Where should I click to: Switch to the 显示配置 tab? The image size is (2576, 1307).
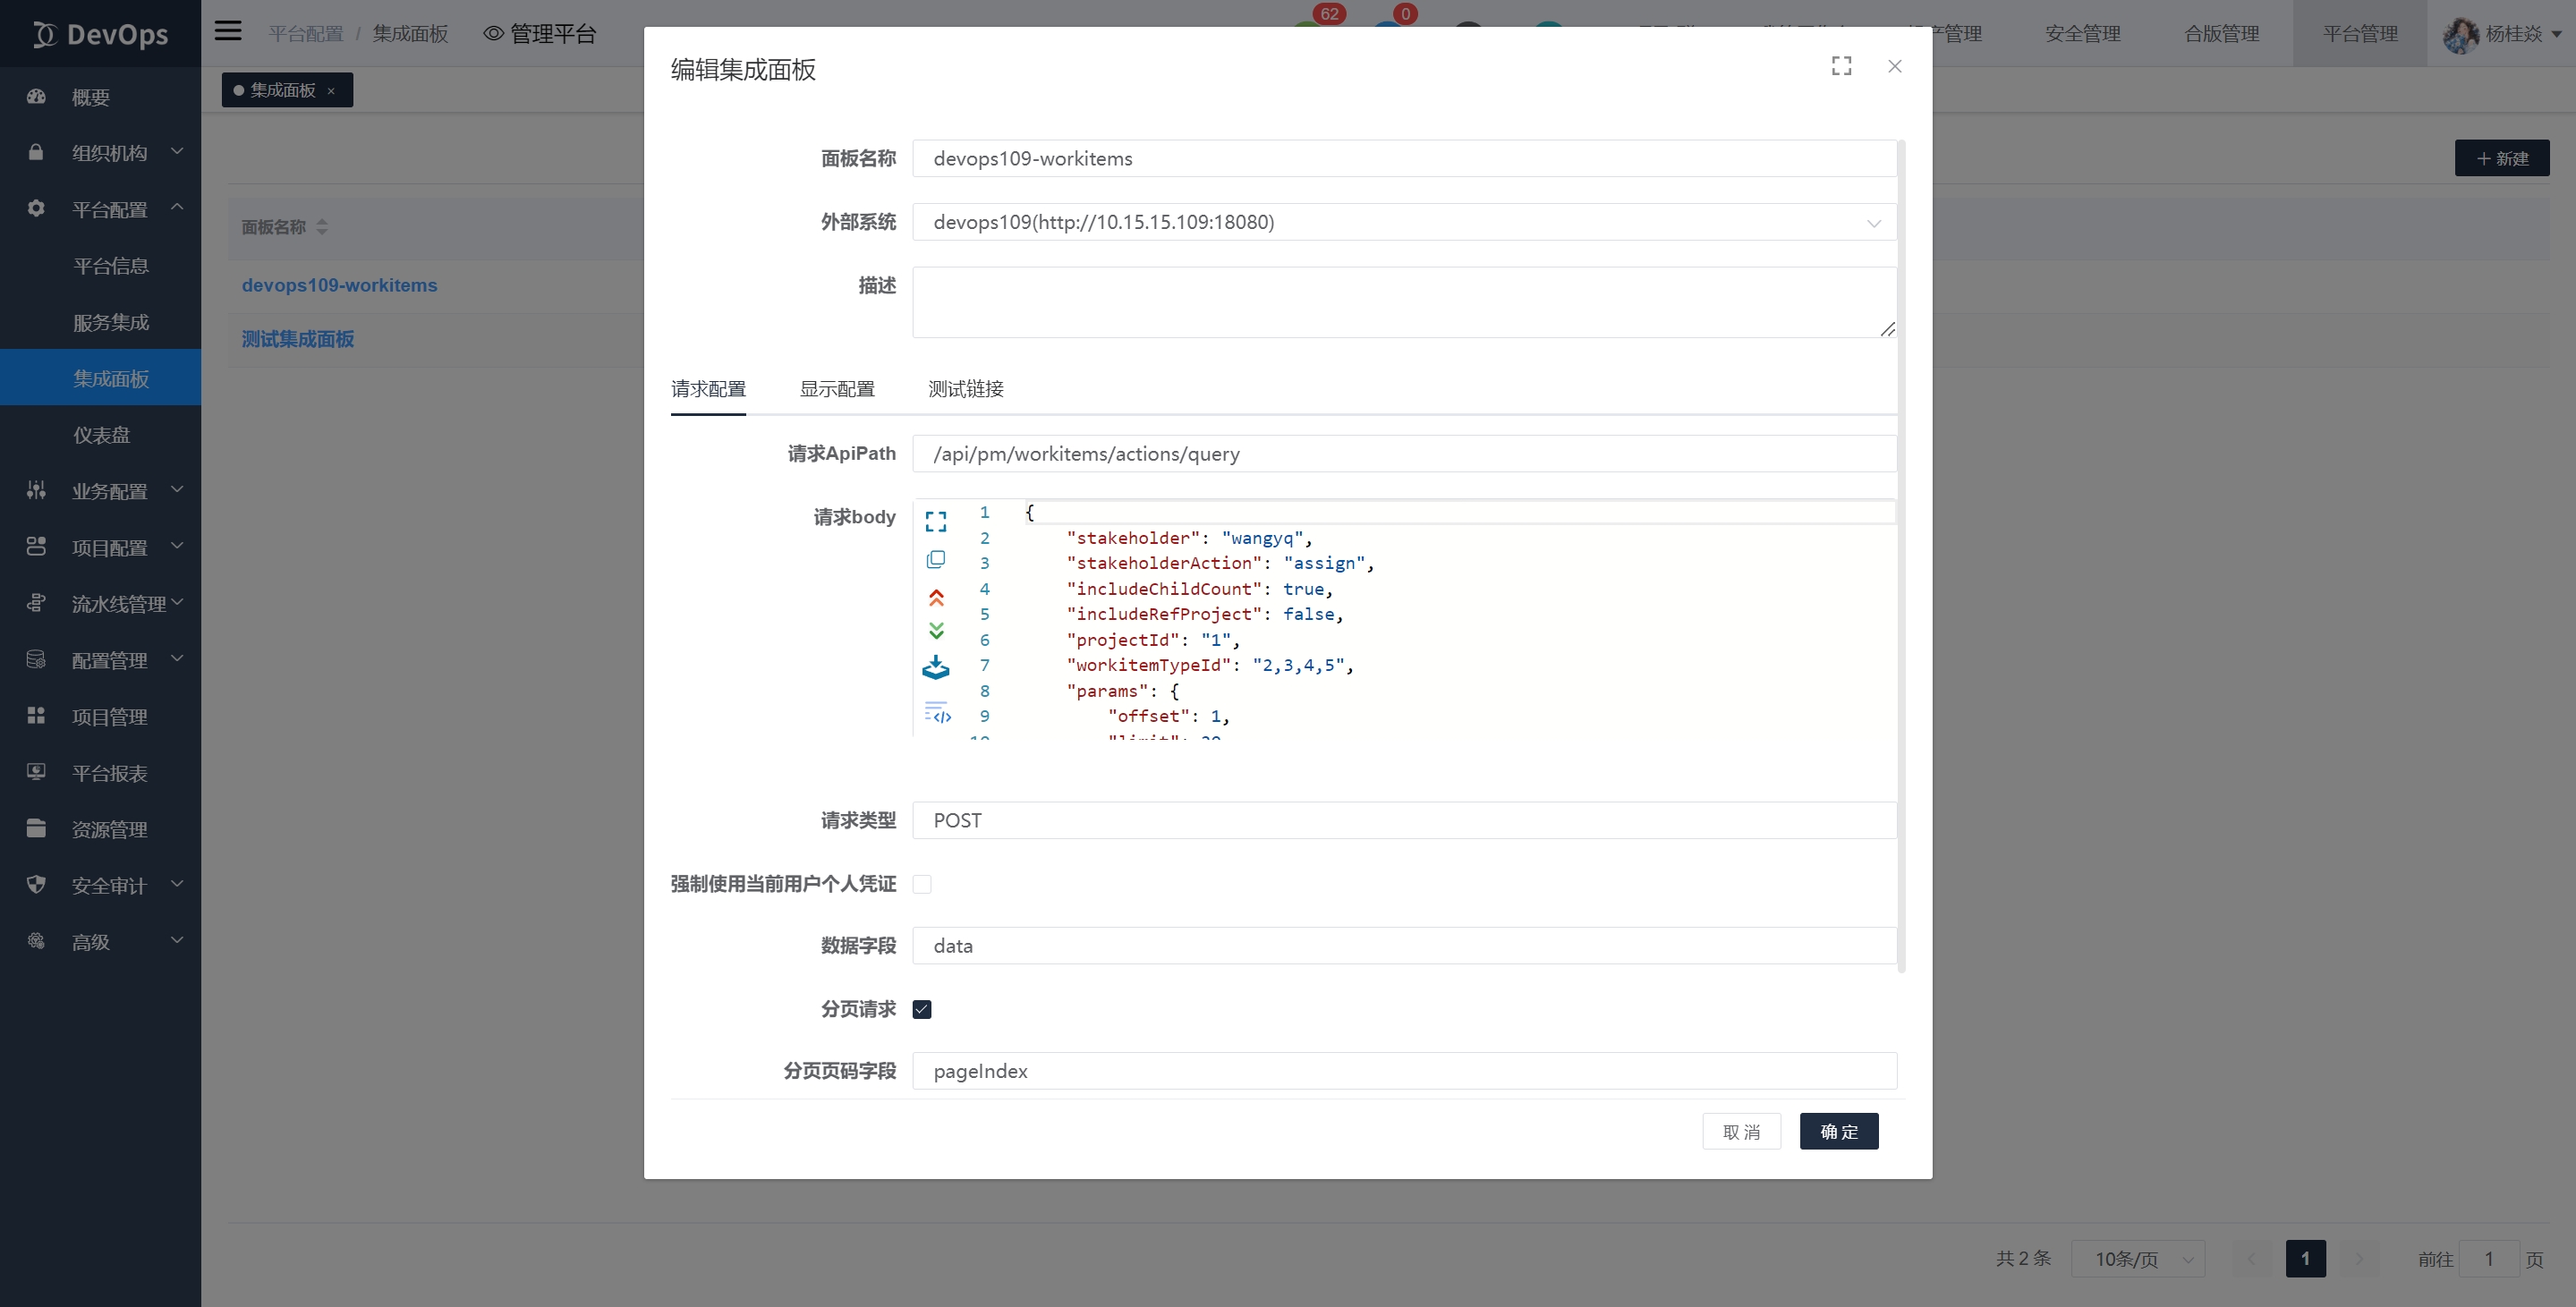pos(837,389)
